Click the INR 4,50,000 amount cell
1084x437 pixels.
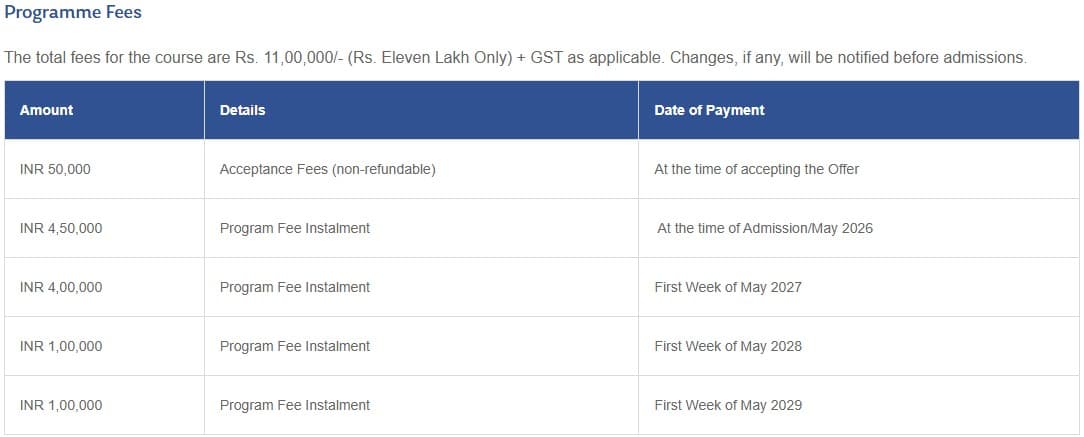tap(61, 228)
